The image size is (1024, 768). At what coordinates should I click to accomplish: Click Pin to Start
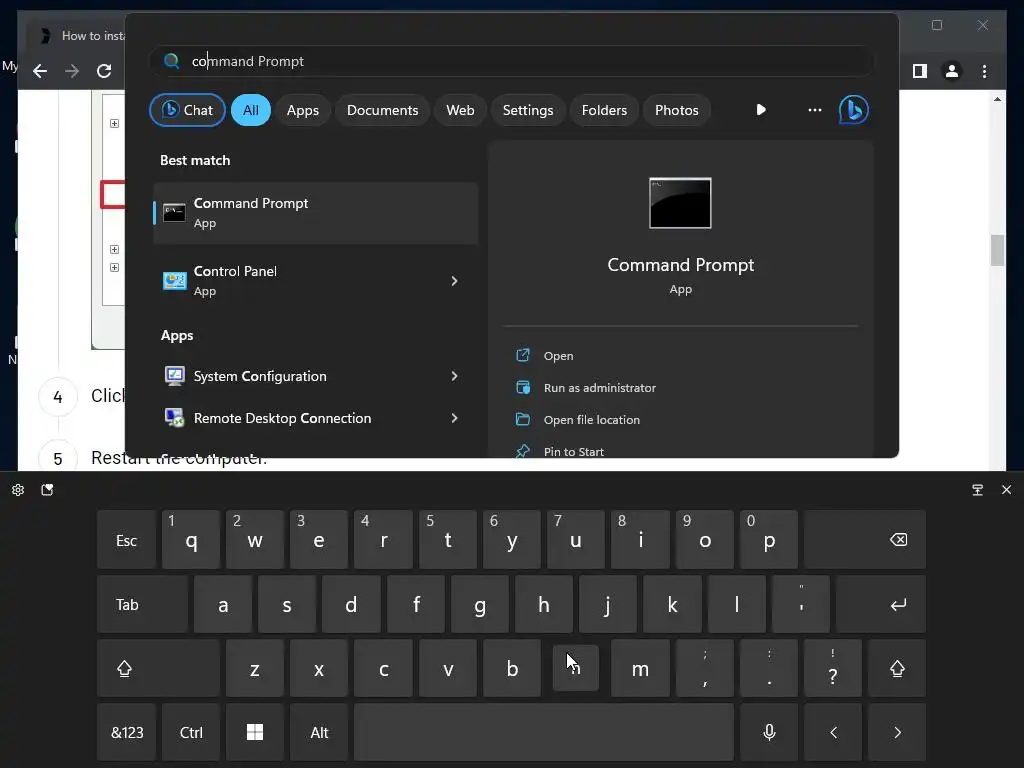click(573, 451)
